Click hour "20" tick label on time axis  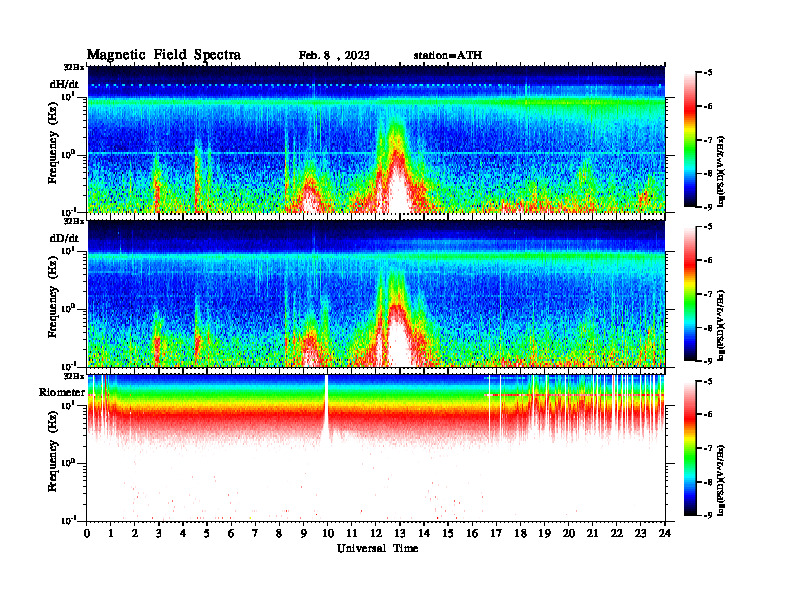point(568,533)
